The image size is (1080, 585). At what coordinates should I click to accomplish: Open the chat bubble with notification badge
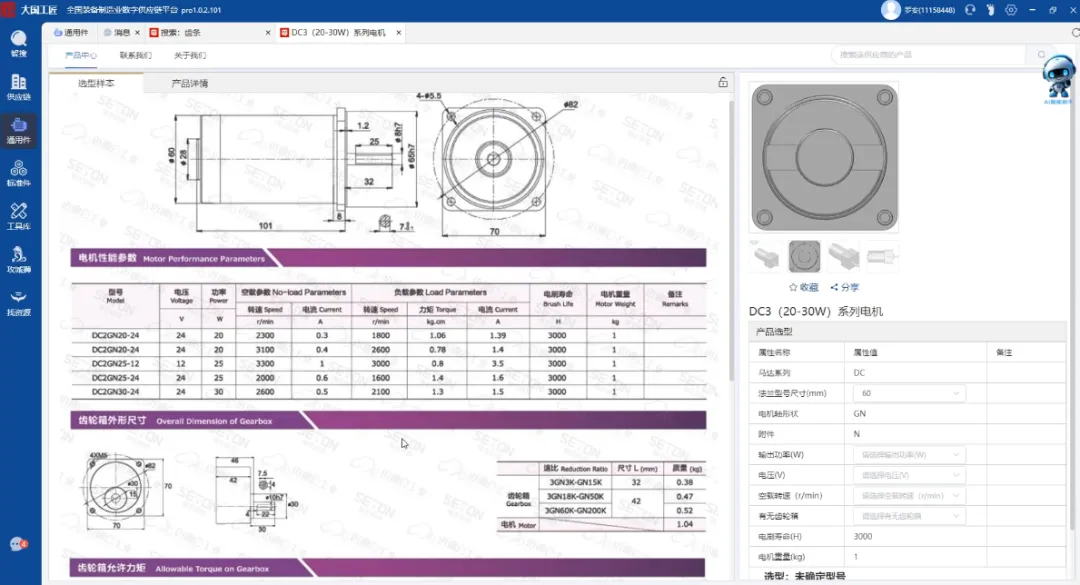pyautogui.click(x=19, y=544)
